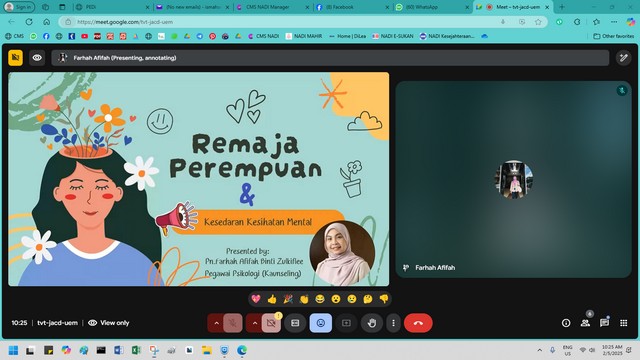Close the WhatsApp tab

coord(467,7)
